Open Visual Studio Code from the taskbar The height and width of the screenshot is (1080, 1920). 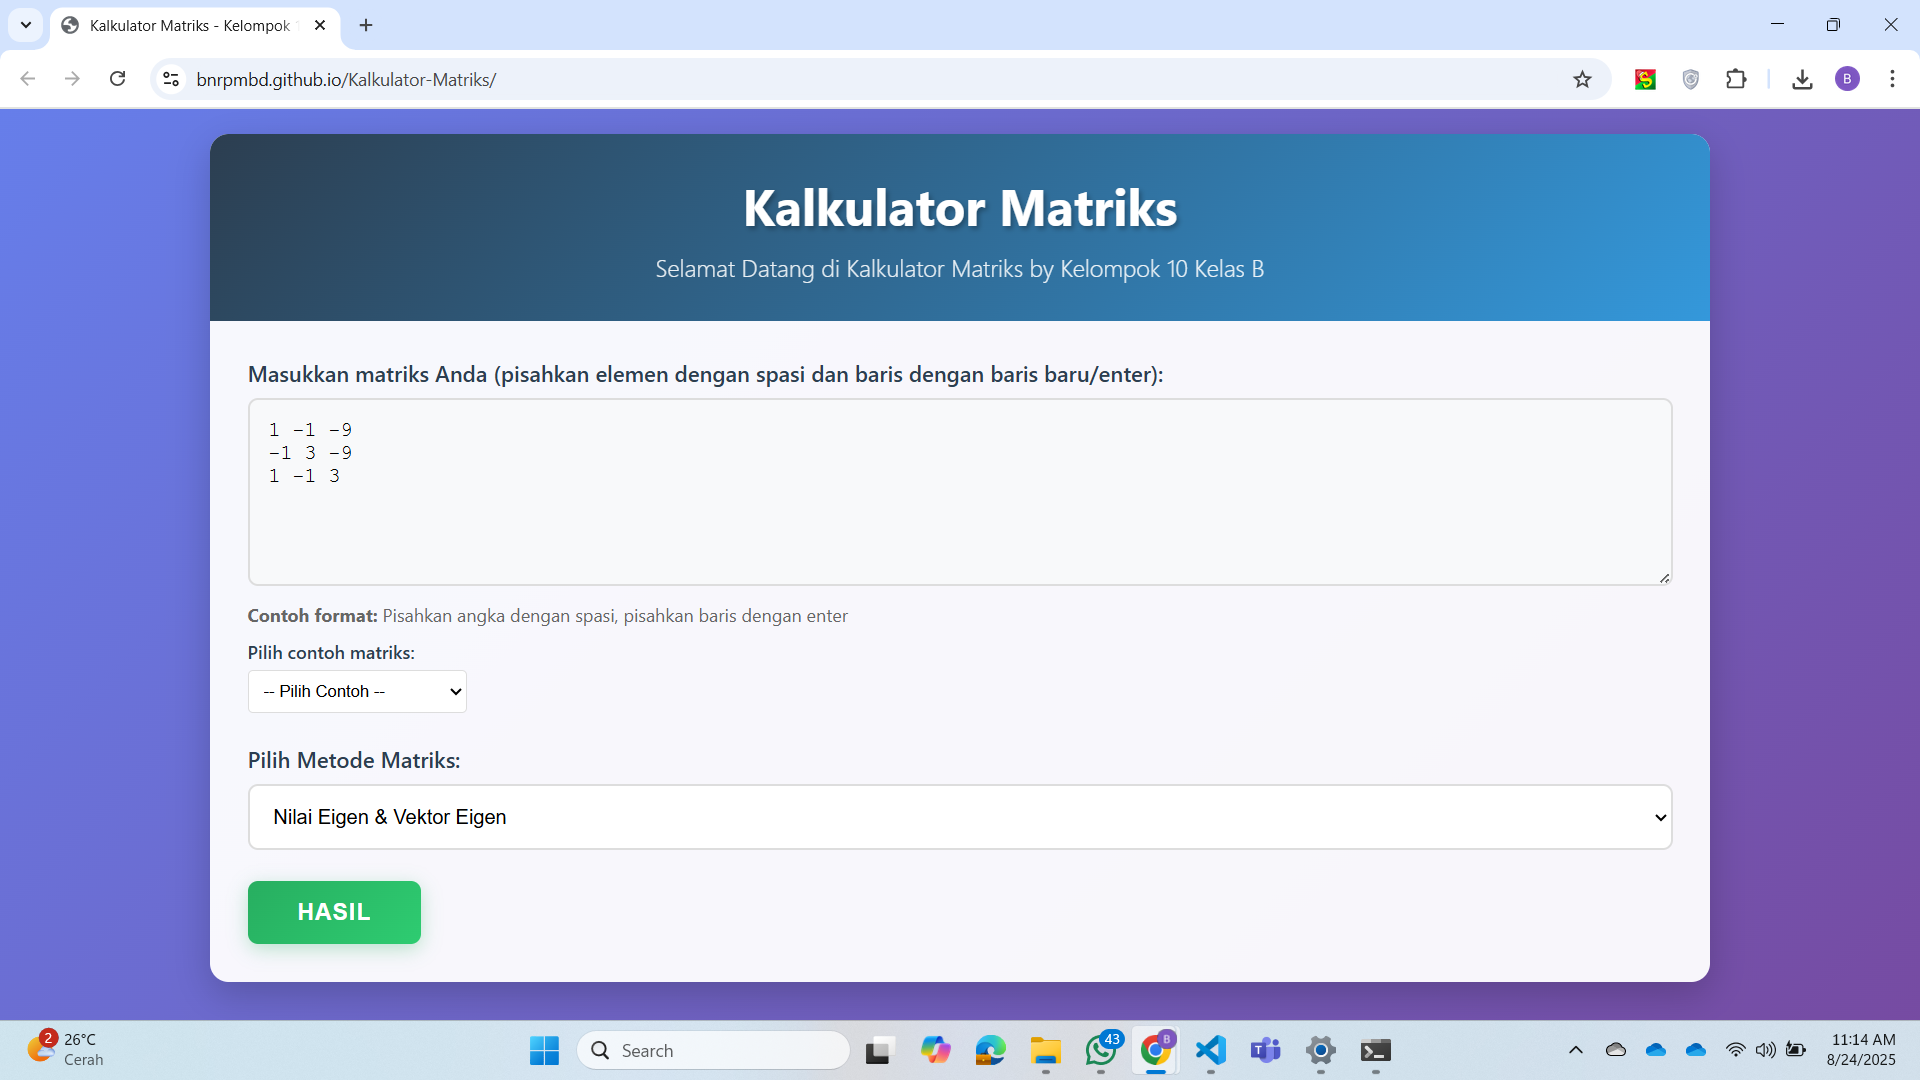[x=1211, y=1051]
